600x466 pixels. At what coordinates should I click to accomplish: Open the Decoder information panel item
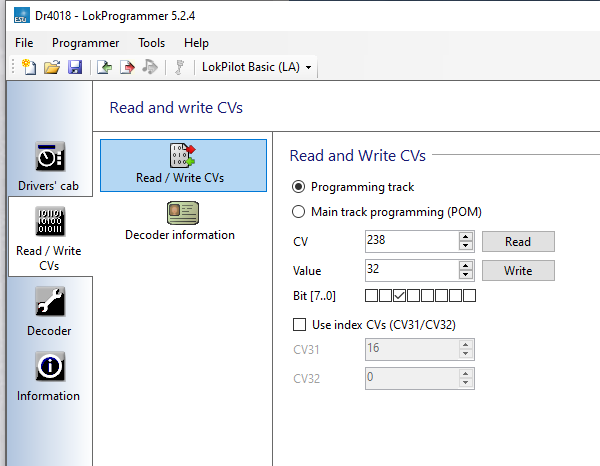click(x=180, y=222)
